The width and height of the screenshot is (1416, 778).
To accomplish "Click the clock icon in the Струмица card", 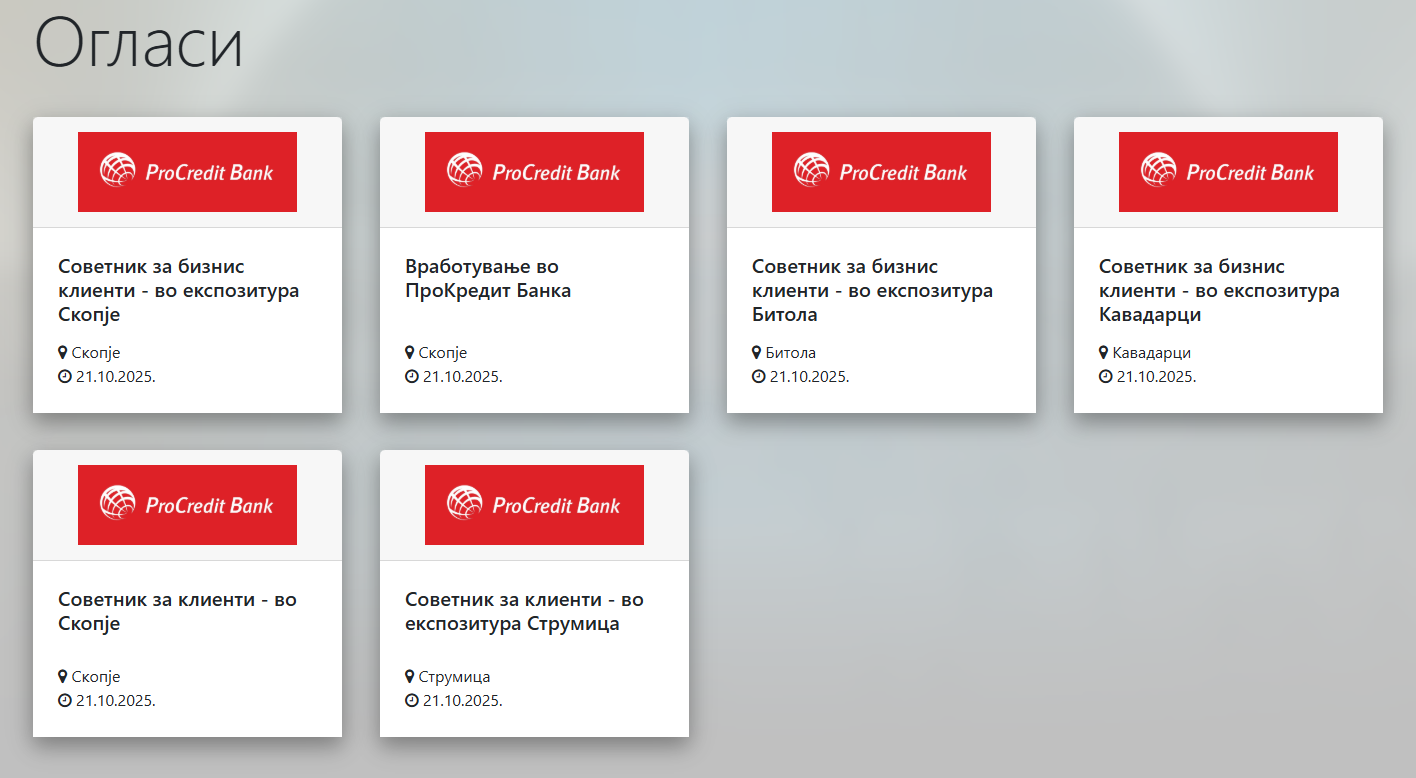I will tap(410, 701).
